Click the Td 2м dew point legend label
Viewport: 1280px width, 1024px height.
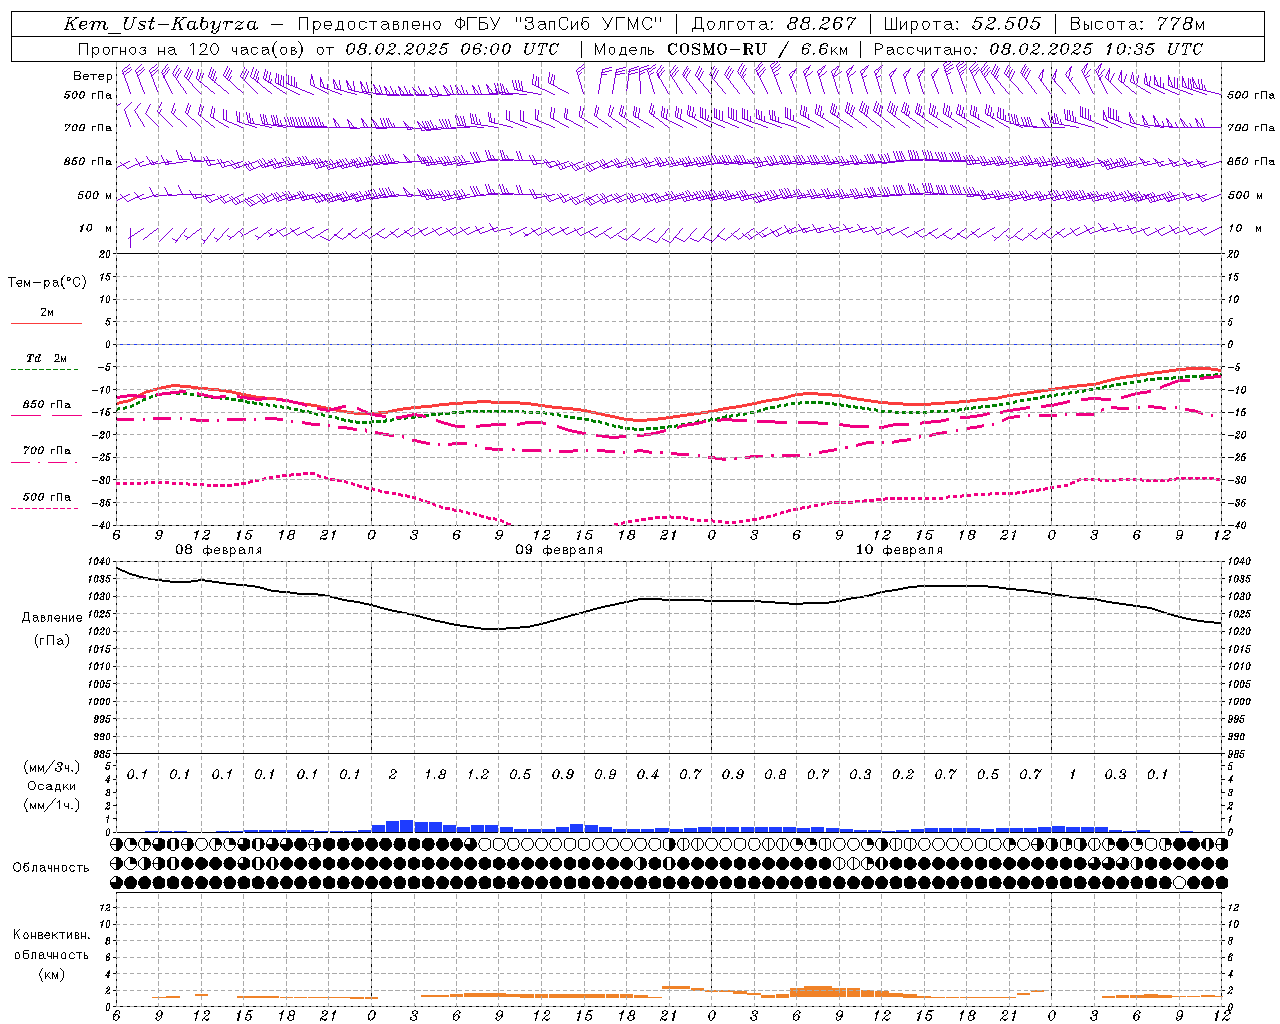pos(47,358)
